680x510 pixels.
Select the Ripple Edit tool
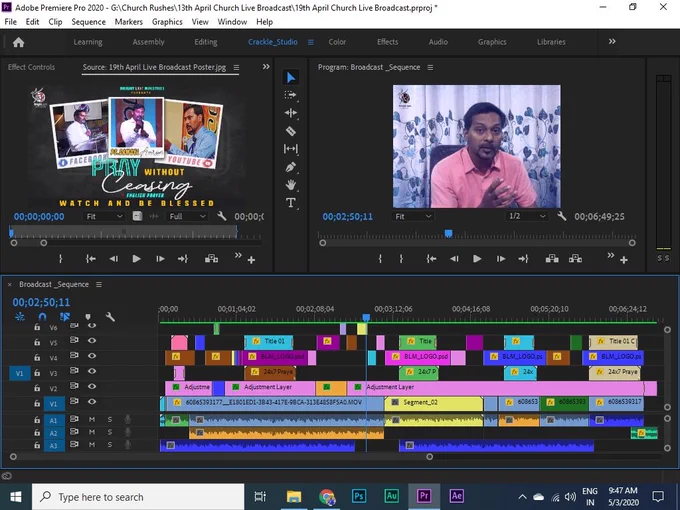(291, 113)
